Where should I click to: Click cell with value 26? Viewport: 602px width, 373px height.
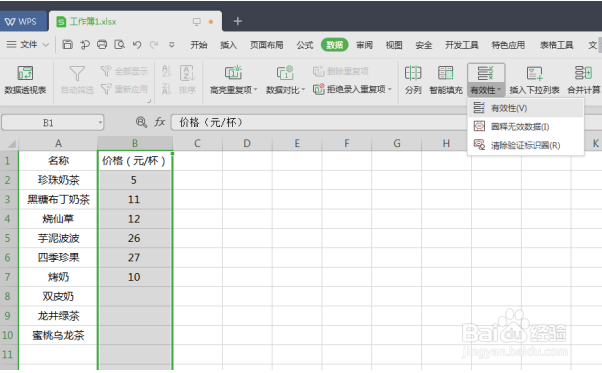click(x=134, y=238)
